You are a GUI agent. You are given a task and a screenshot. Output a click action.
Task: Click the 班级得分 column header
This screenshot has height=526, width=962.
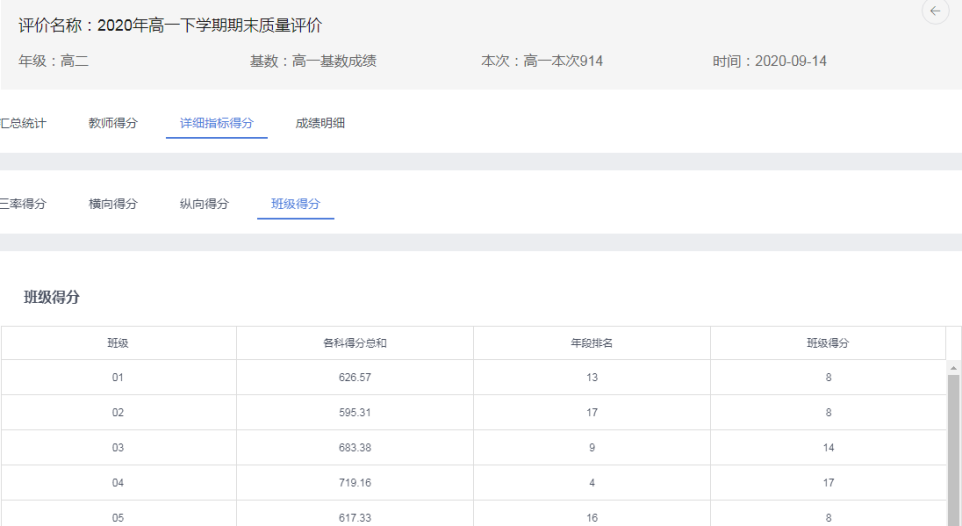[828, 343]
